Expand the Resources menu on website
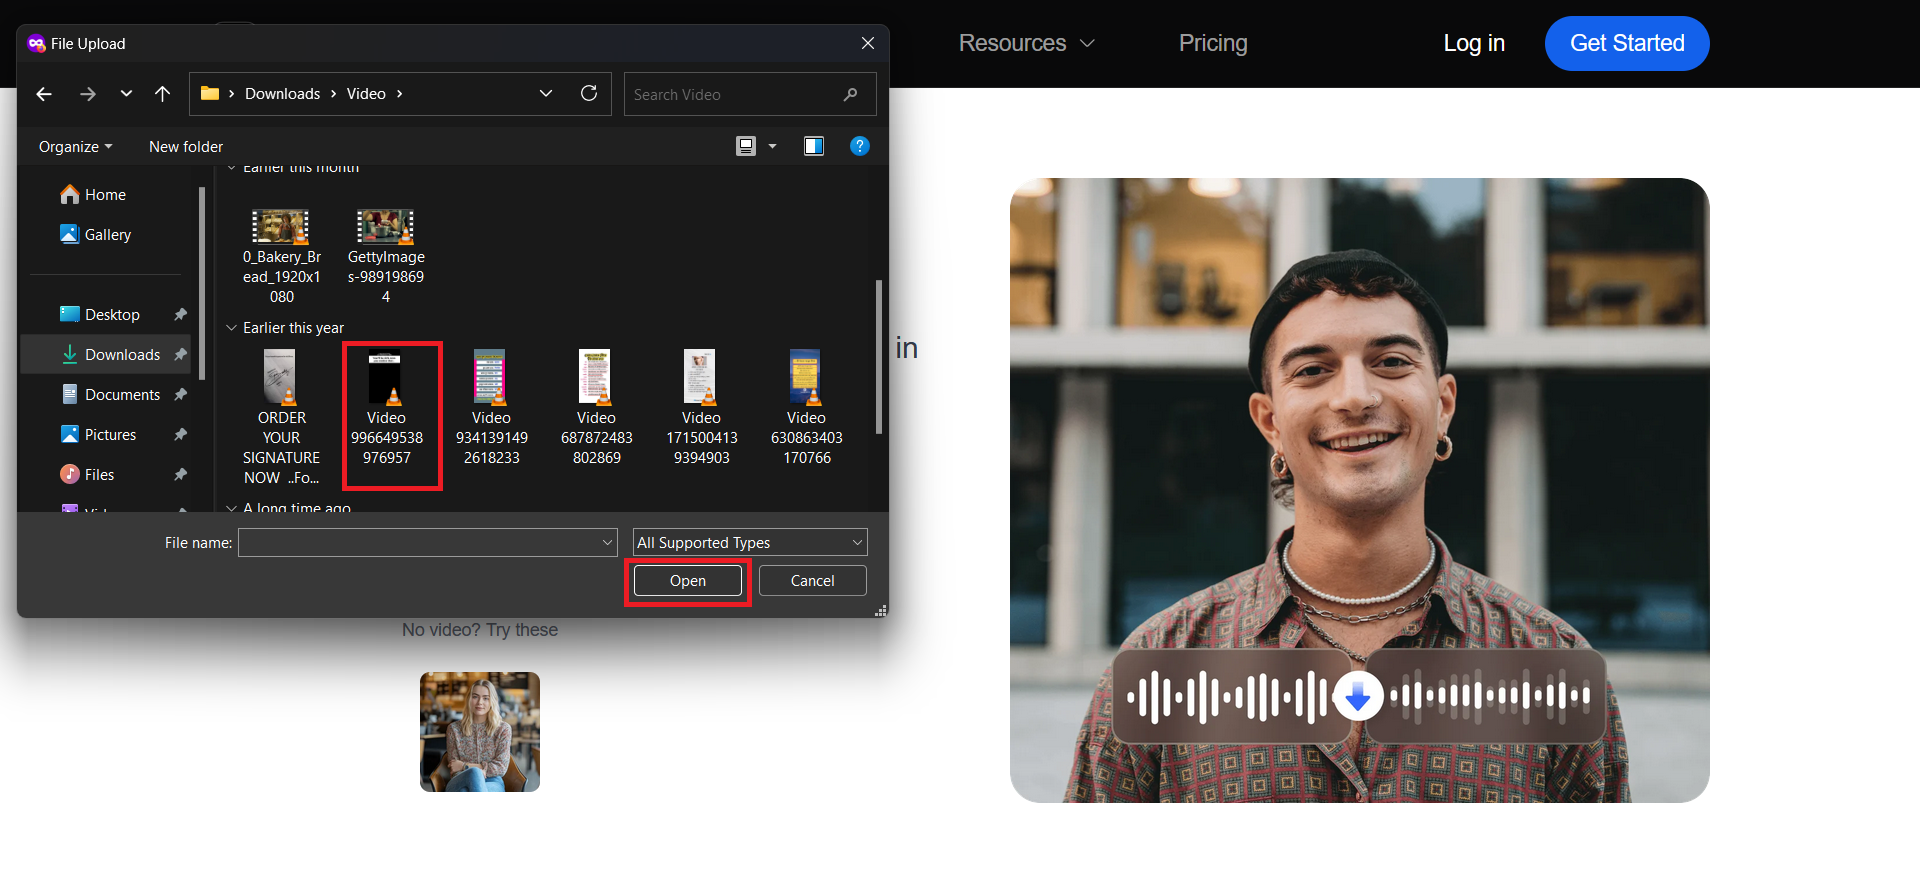 [1027, 43]
